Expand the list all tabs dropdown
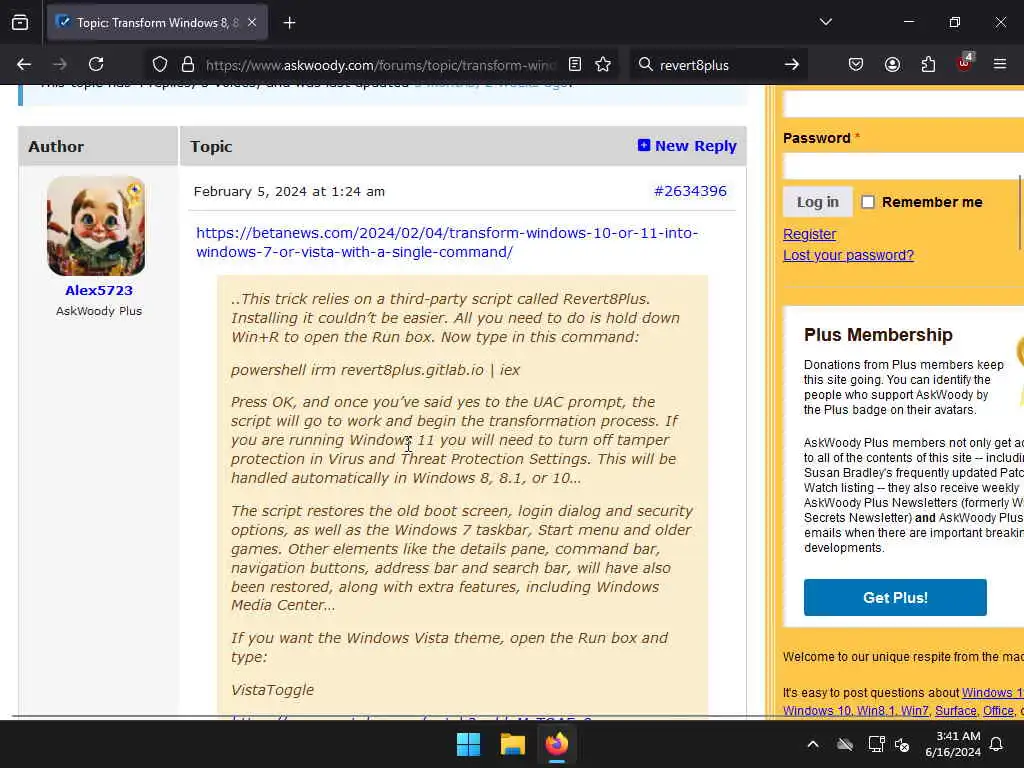1024x768 pixels. 825,22
